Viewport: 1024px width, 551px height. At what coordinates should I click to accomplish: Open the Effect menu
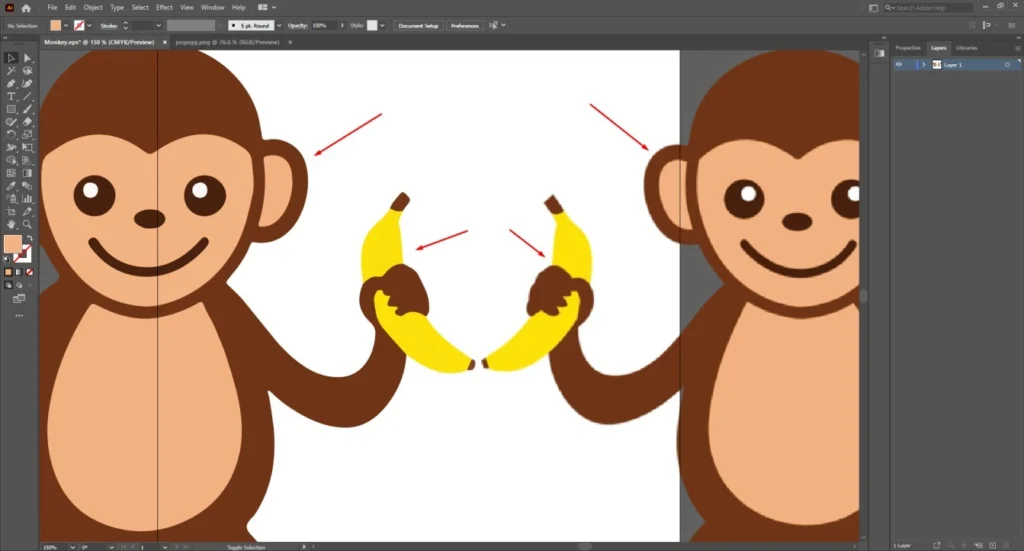tap(164, 8)
